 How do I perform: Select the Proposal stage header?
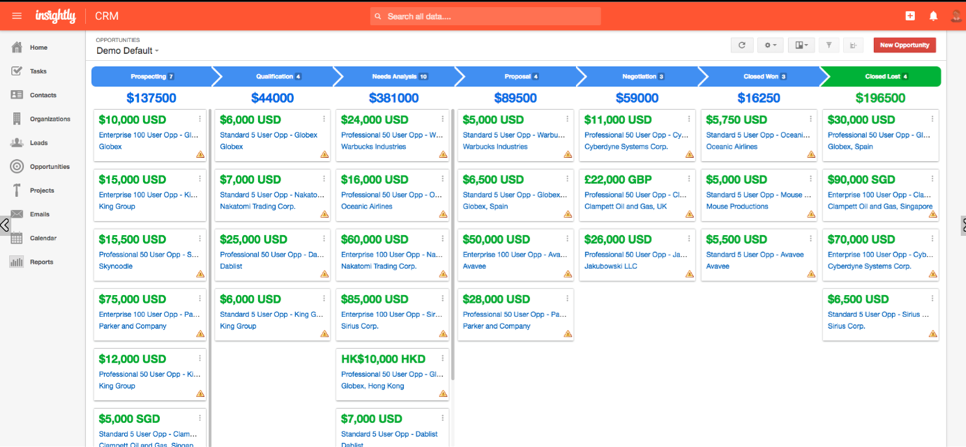pos(521,77)
